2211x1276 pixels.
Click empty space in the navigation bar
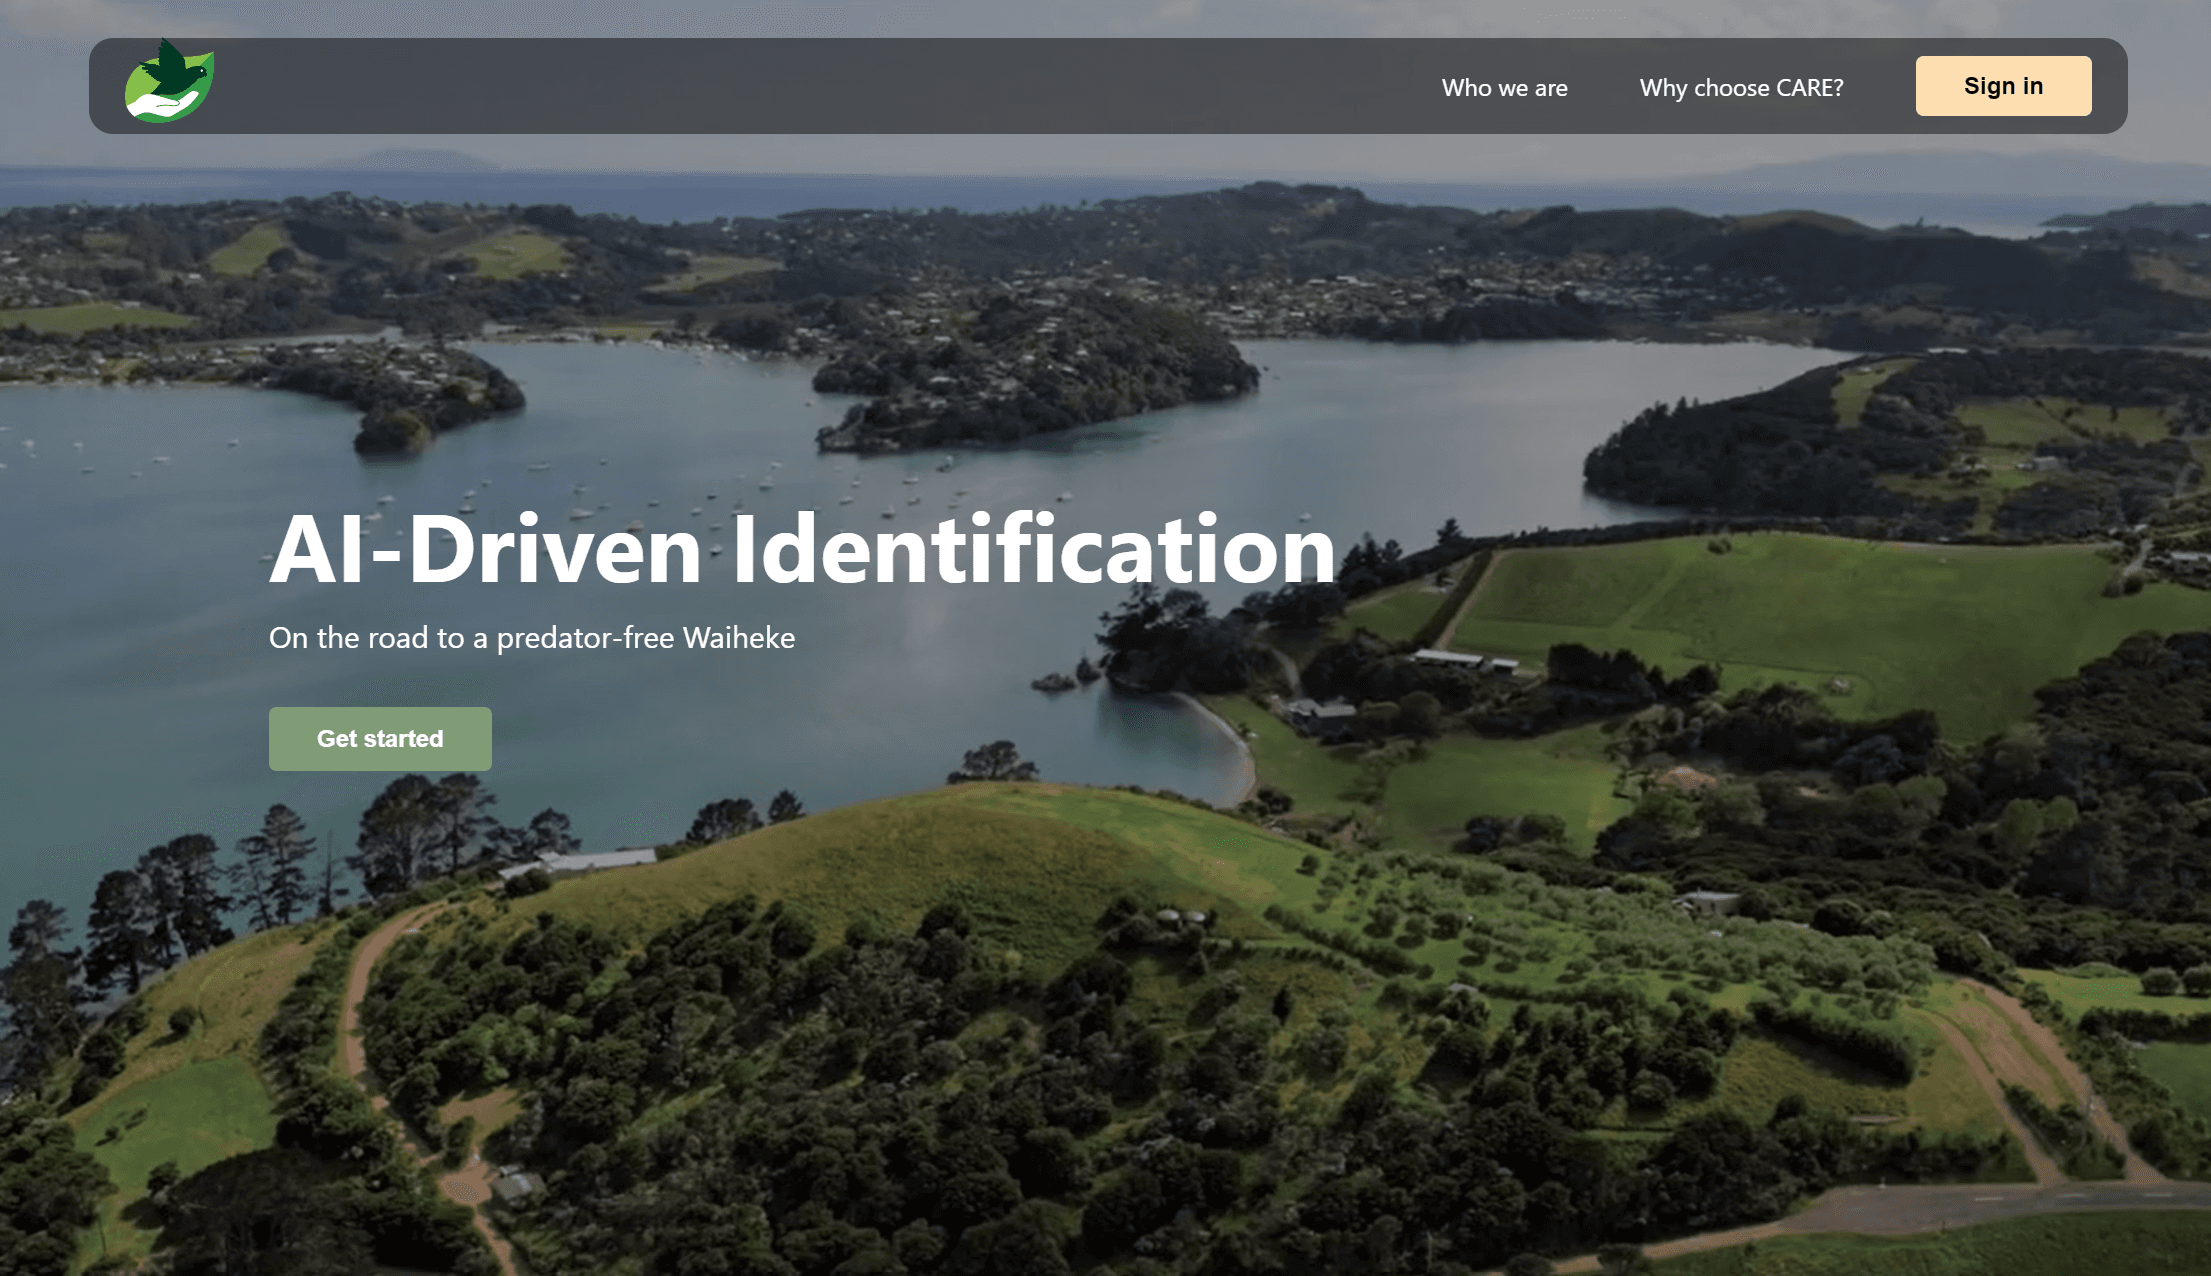tap(800, 86)
